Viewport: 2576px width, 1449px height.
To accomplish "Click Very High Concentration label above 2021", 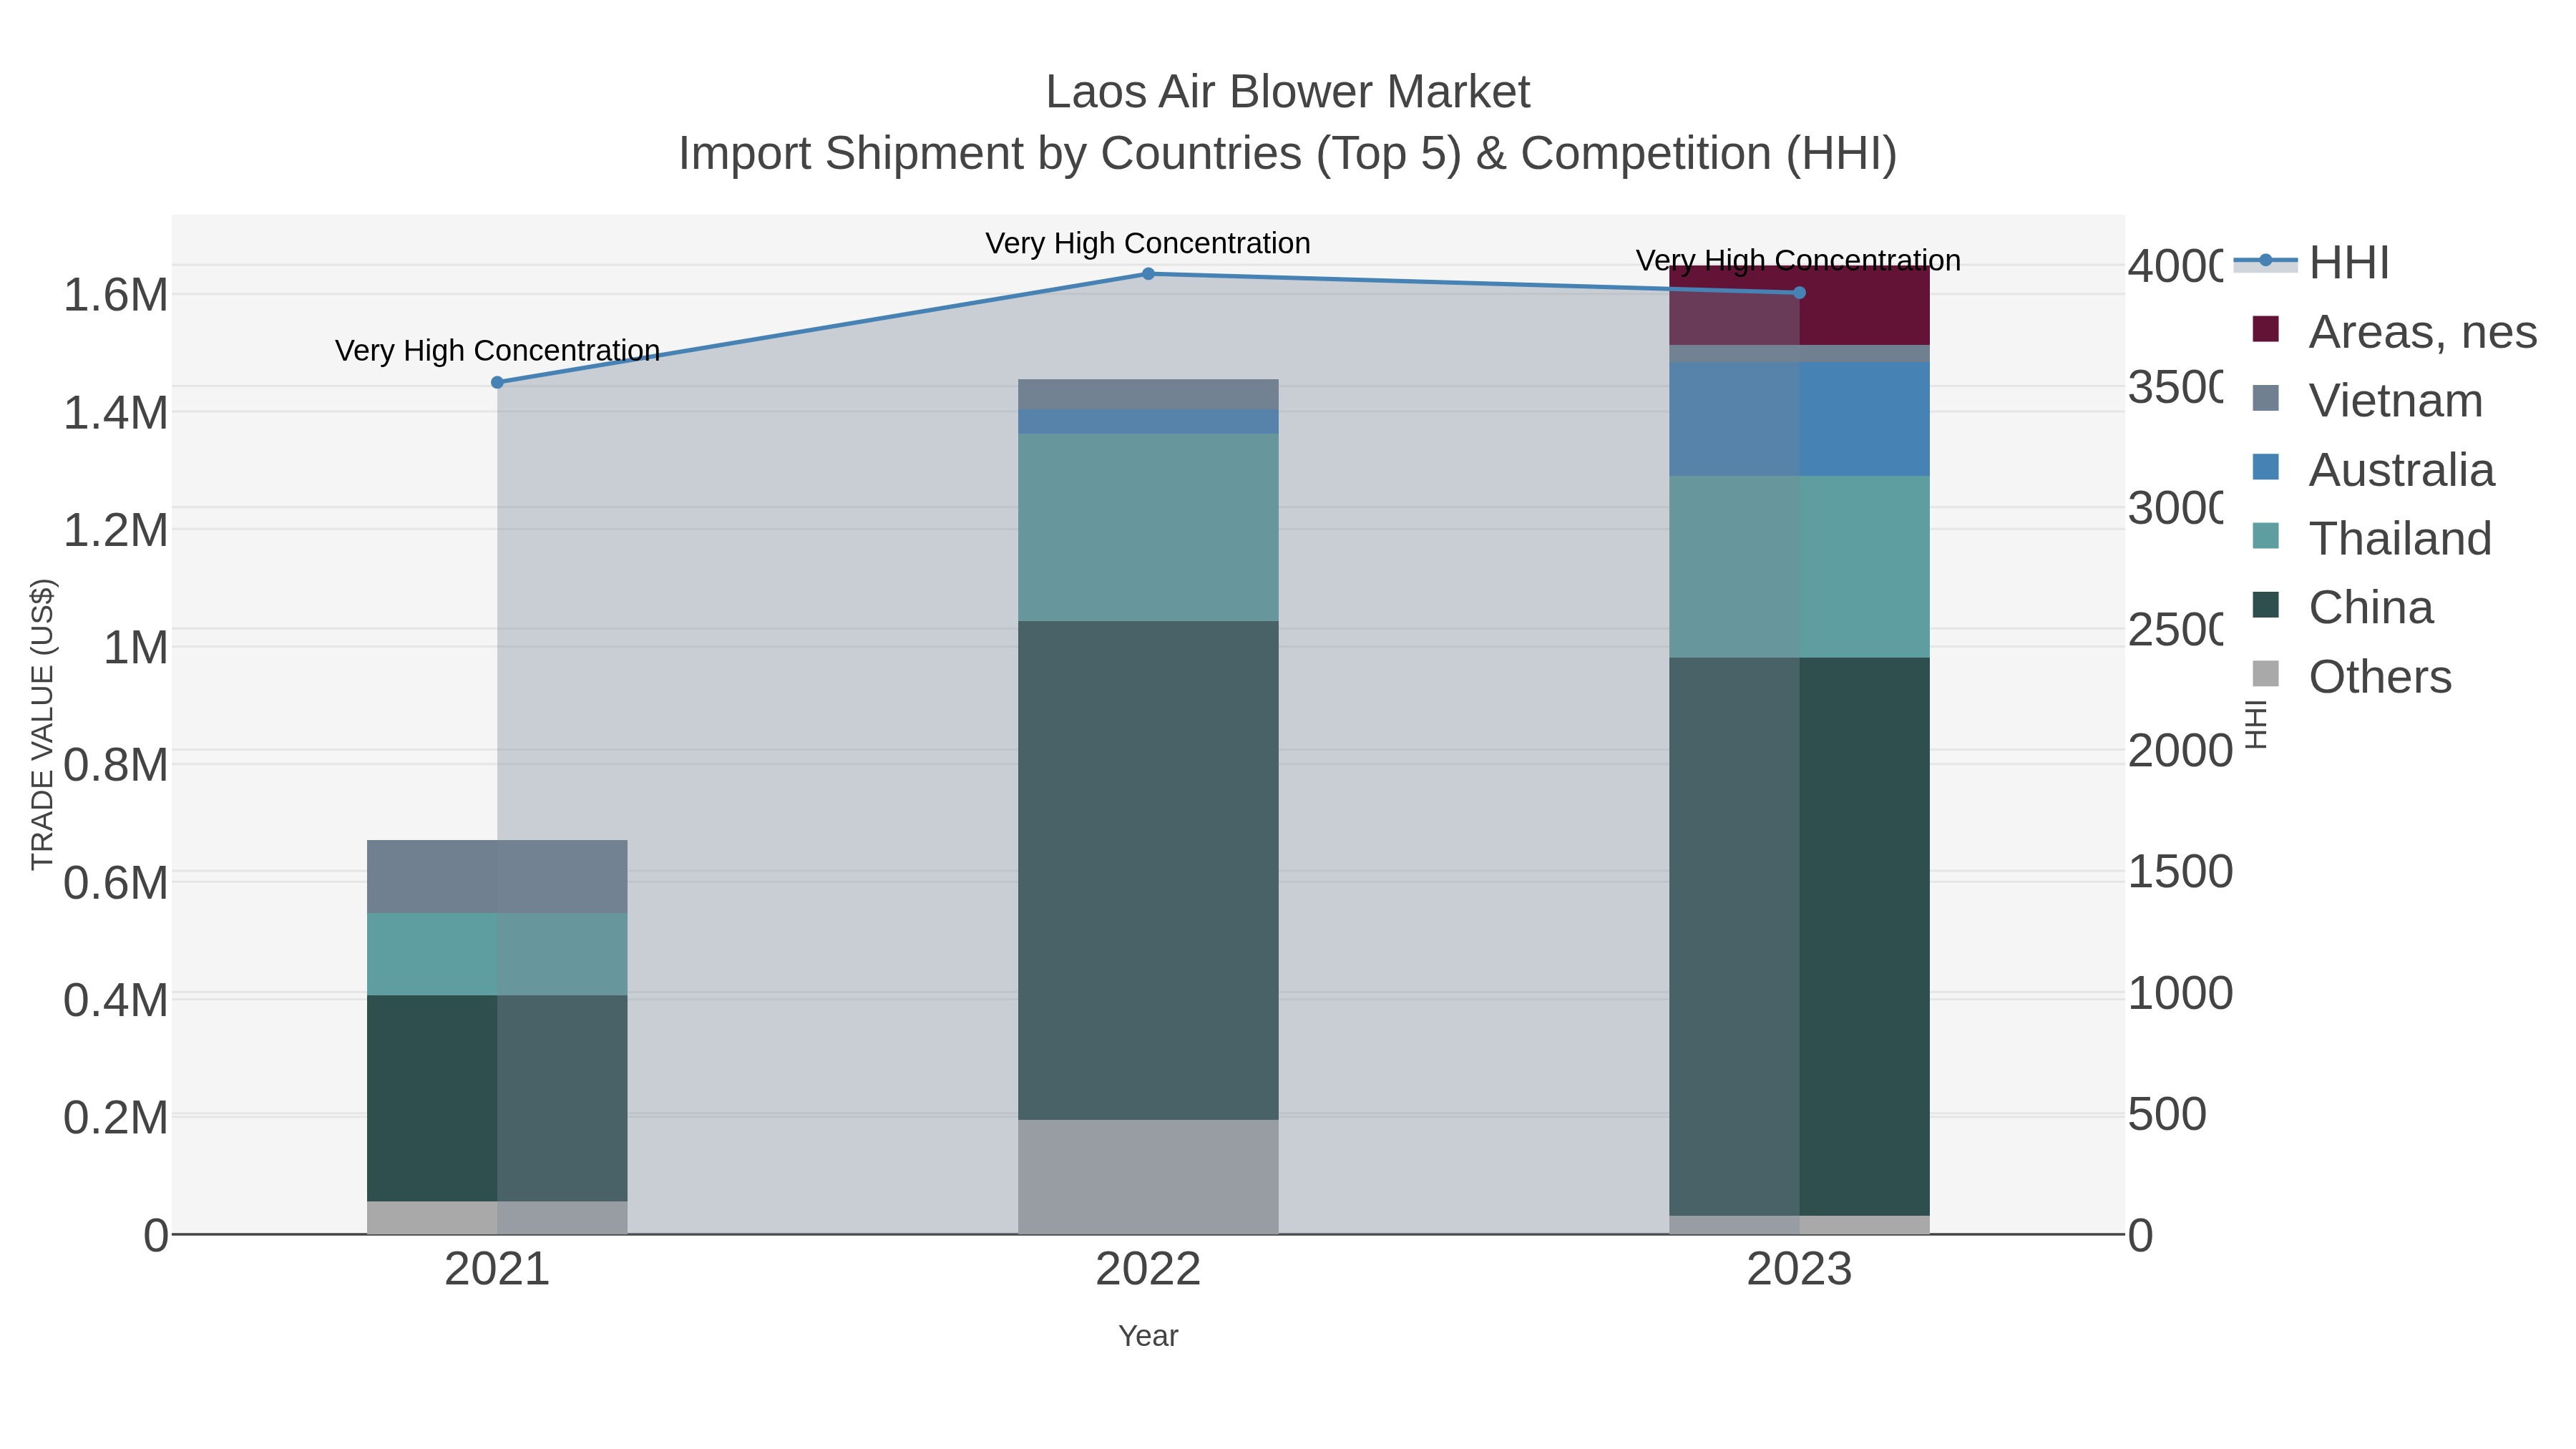I will click(x=497, y=350).
